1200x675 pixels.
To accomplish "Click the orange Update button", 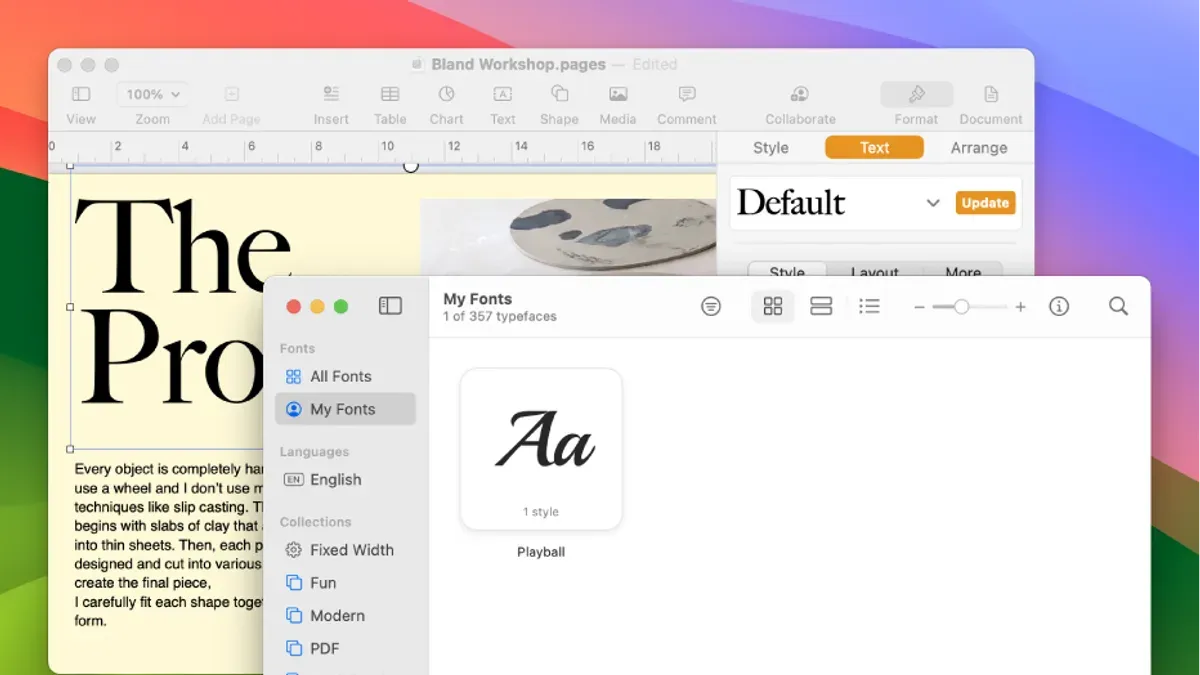I will click(985, 202).
